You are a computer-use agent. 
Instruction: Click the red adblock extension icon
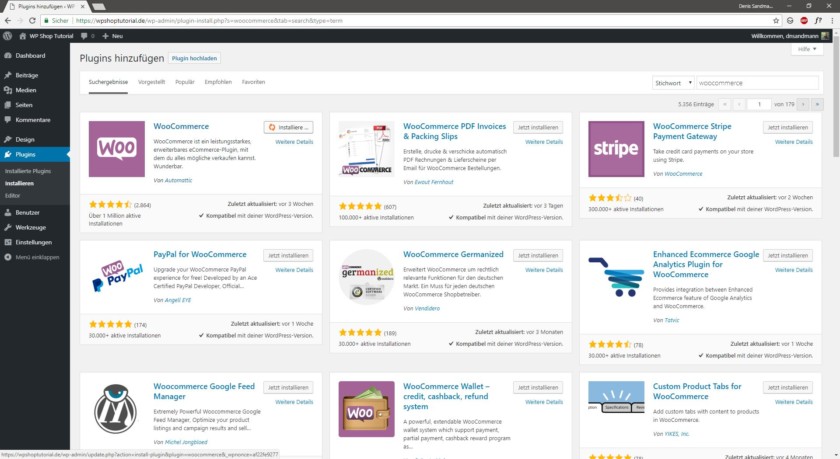(803, 19)
